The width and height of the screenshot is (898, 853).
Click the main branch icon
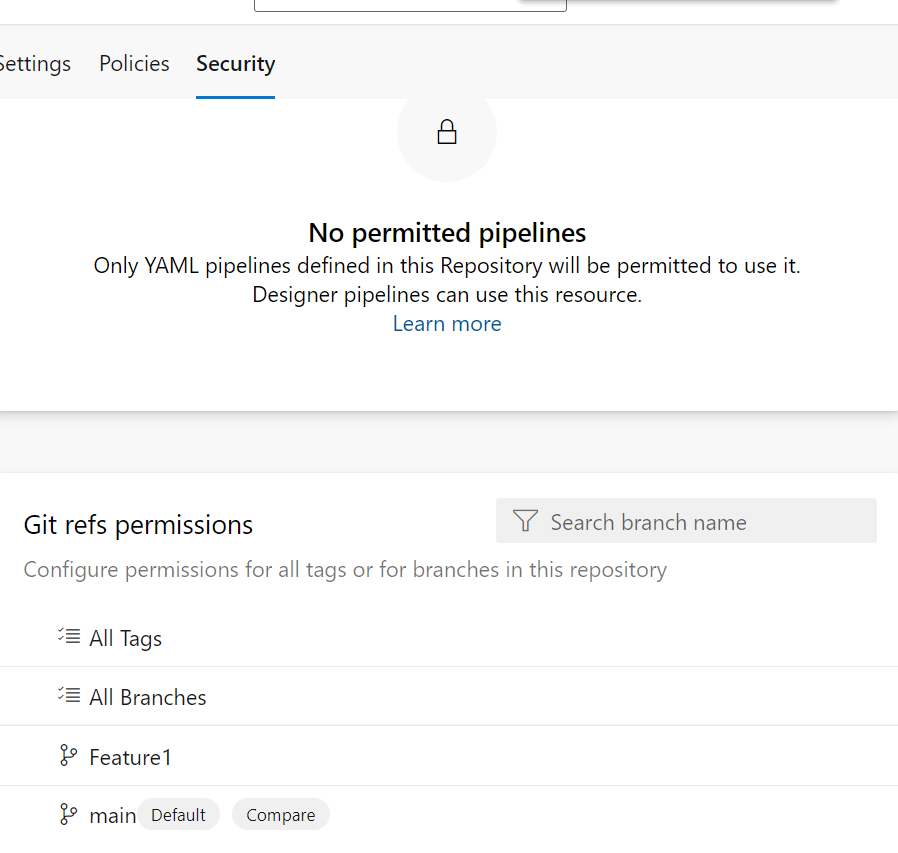[68, 814]
